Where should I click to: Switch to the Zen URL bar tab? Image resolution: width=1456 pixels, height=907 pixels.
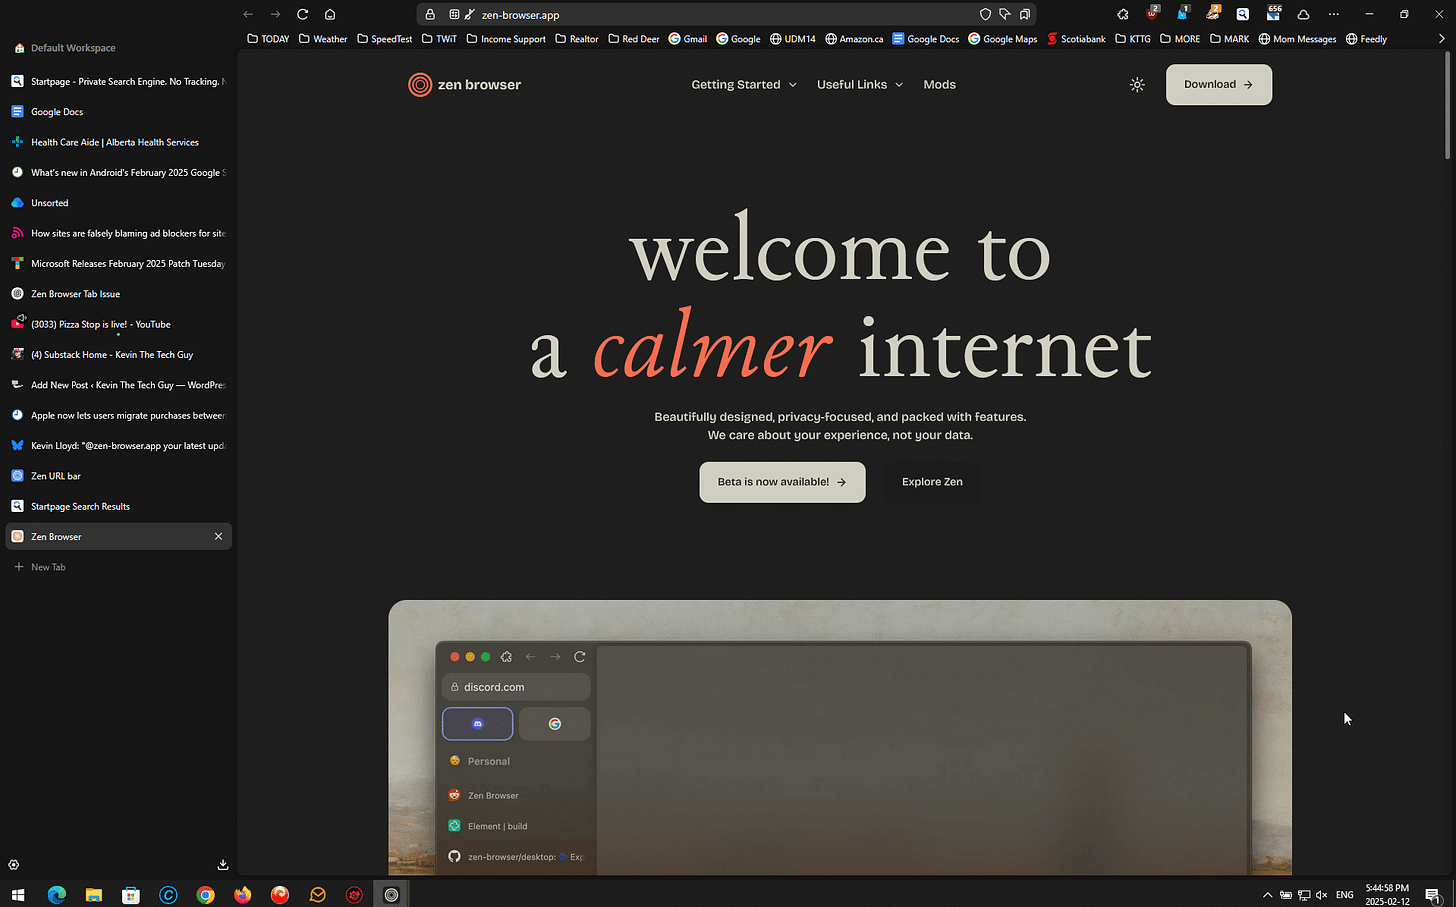pos(119,476)
